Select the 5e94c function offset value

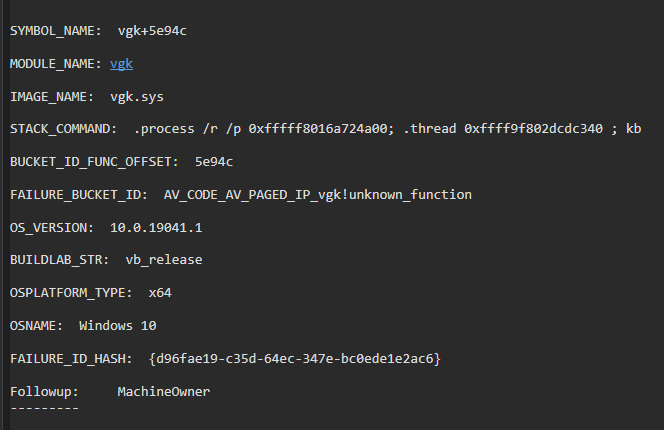[215, 161]
